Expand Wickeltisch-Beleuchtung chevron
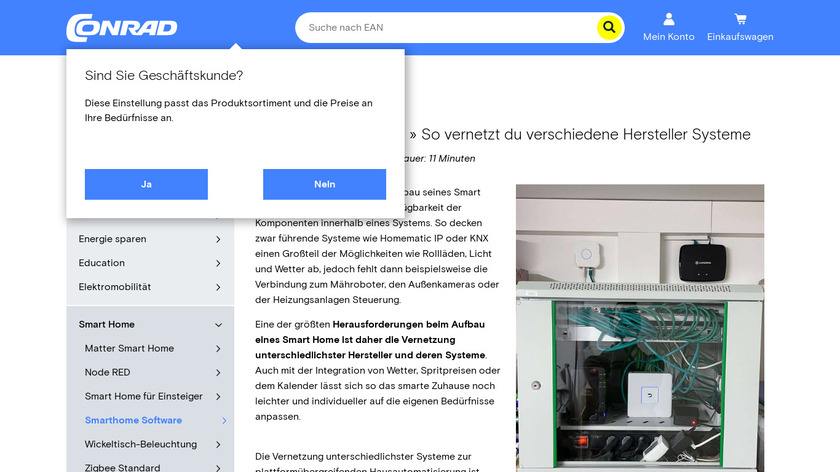The width and height of the screenshot is (840, 472). click(218, 444)
